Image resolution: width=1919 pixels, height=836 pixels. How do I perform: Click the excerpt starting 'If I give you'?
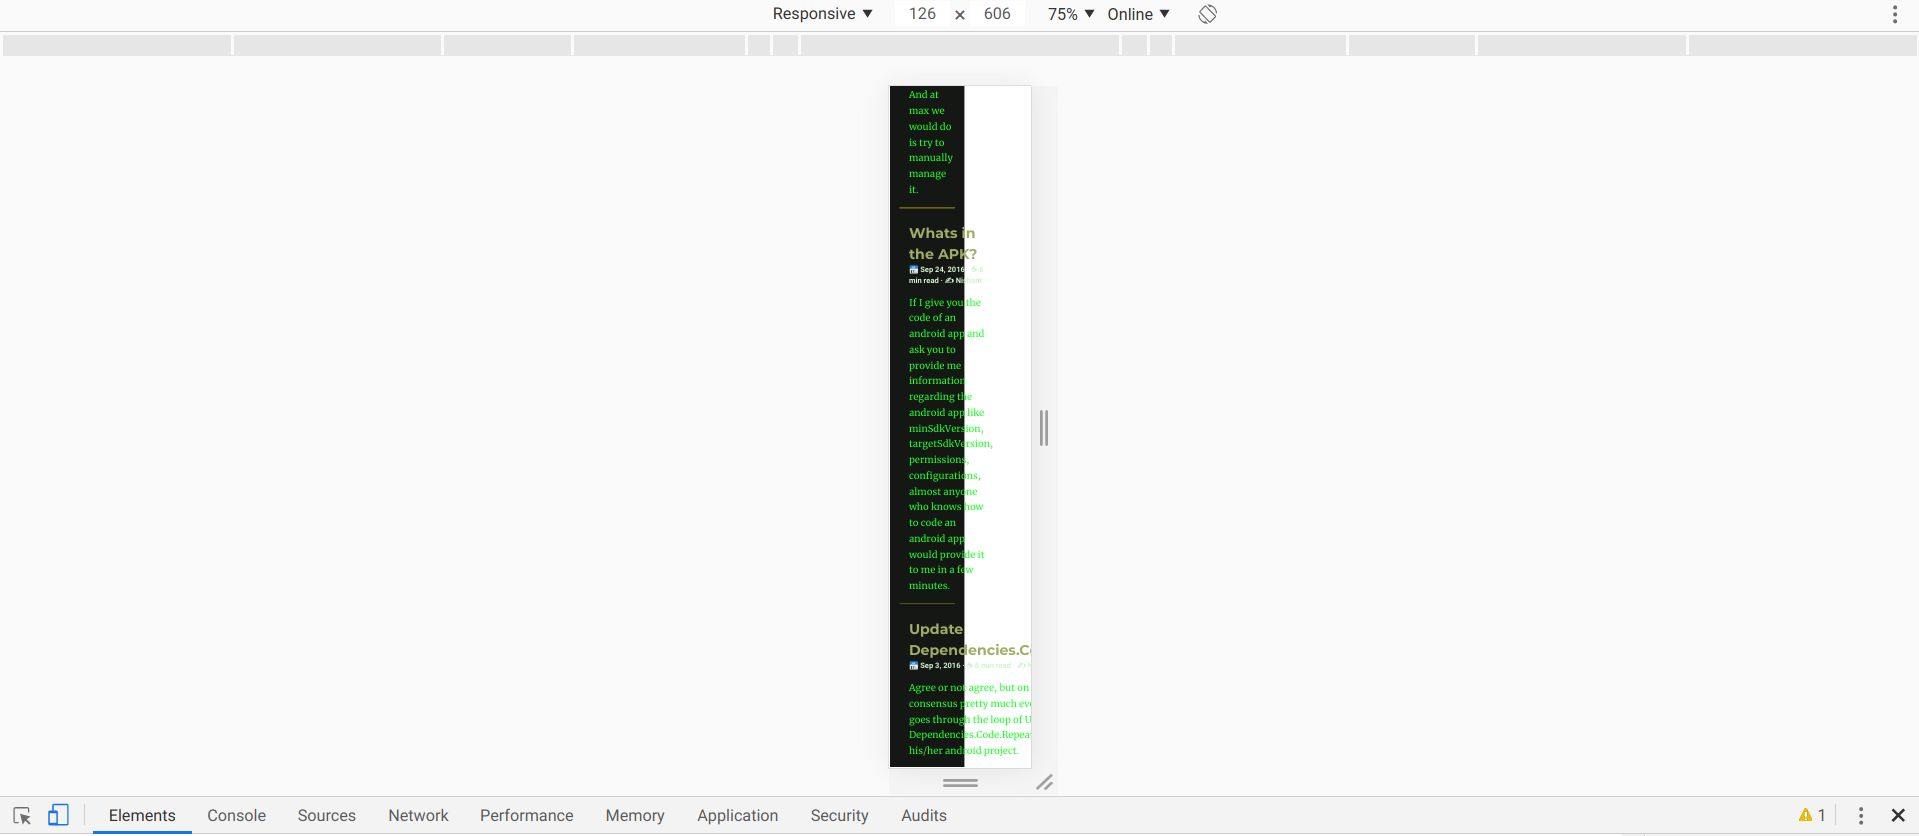coord(950,444)
